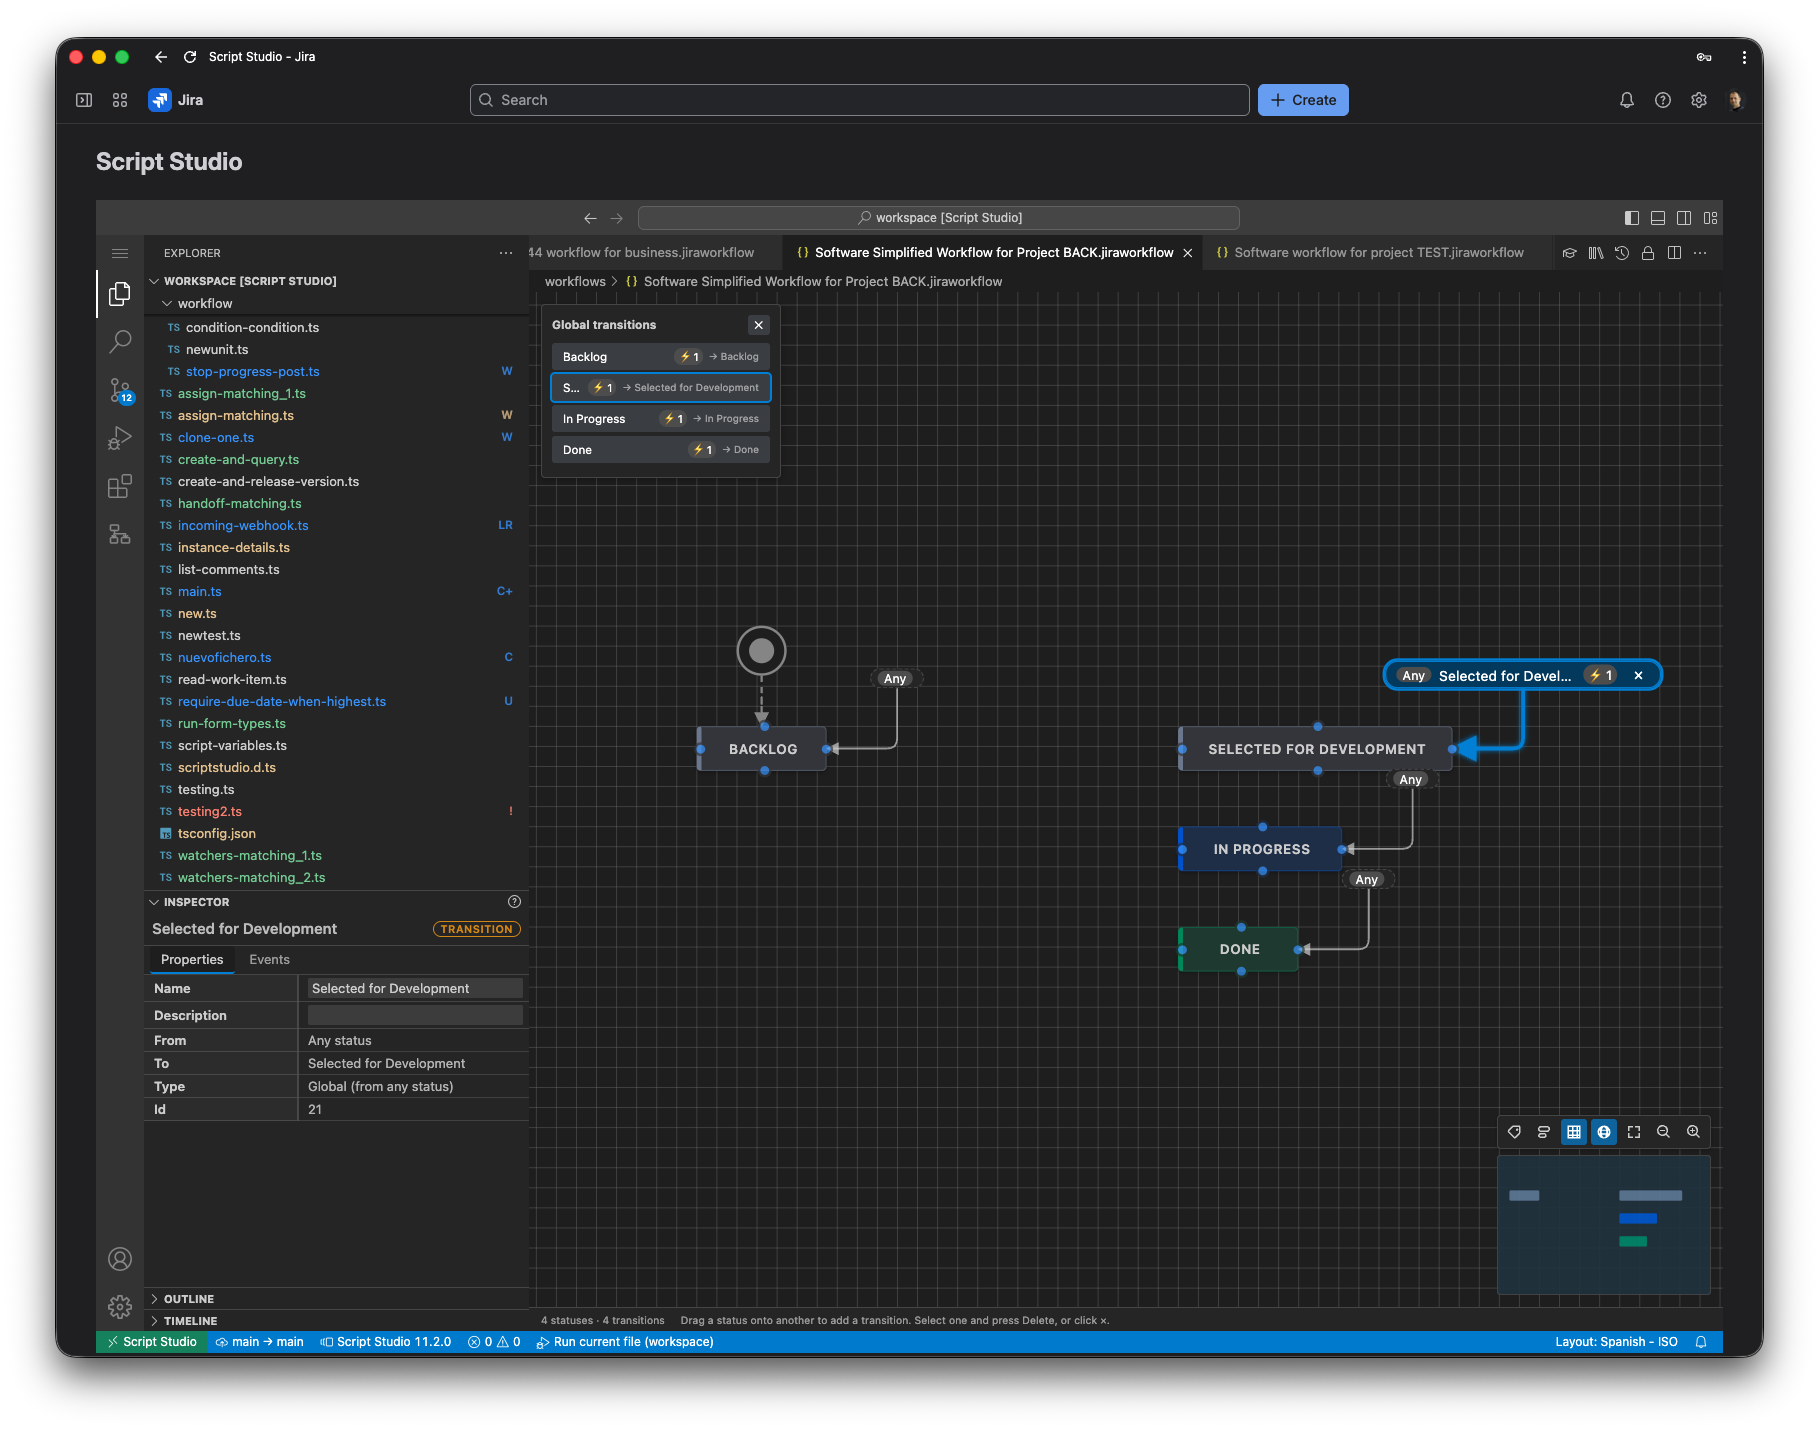Open the hamburger menu above activity bar

click(120, 253)
